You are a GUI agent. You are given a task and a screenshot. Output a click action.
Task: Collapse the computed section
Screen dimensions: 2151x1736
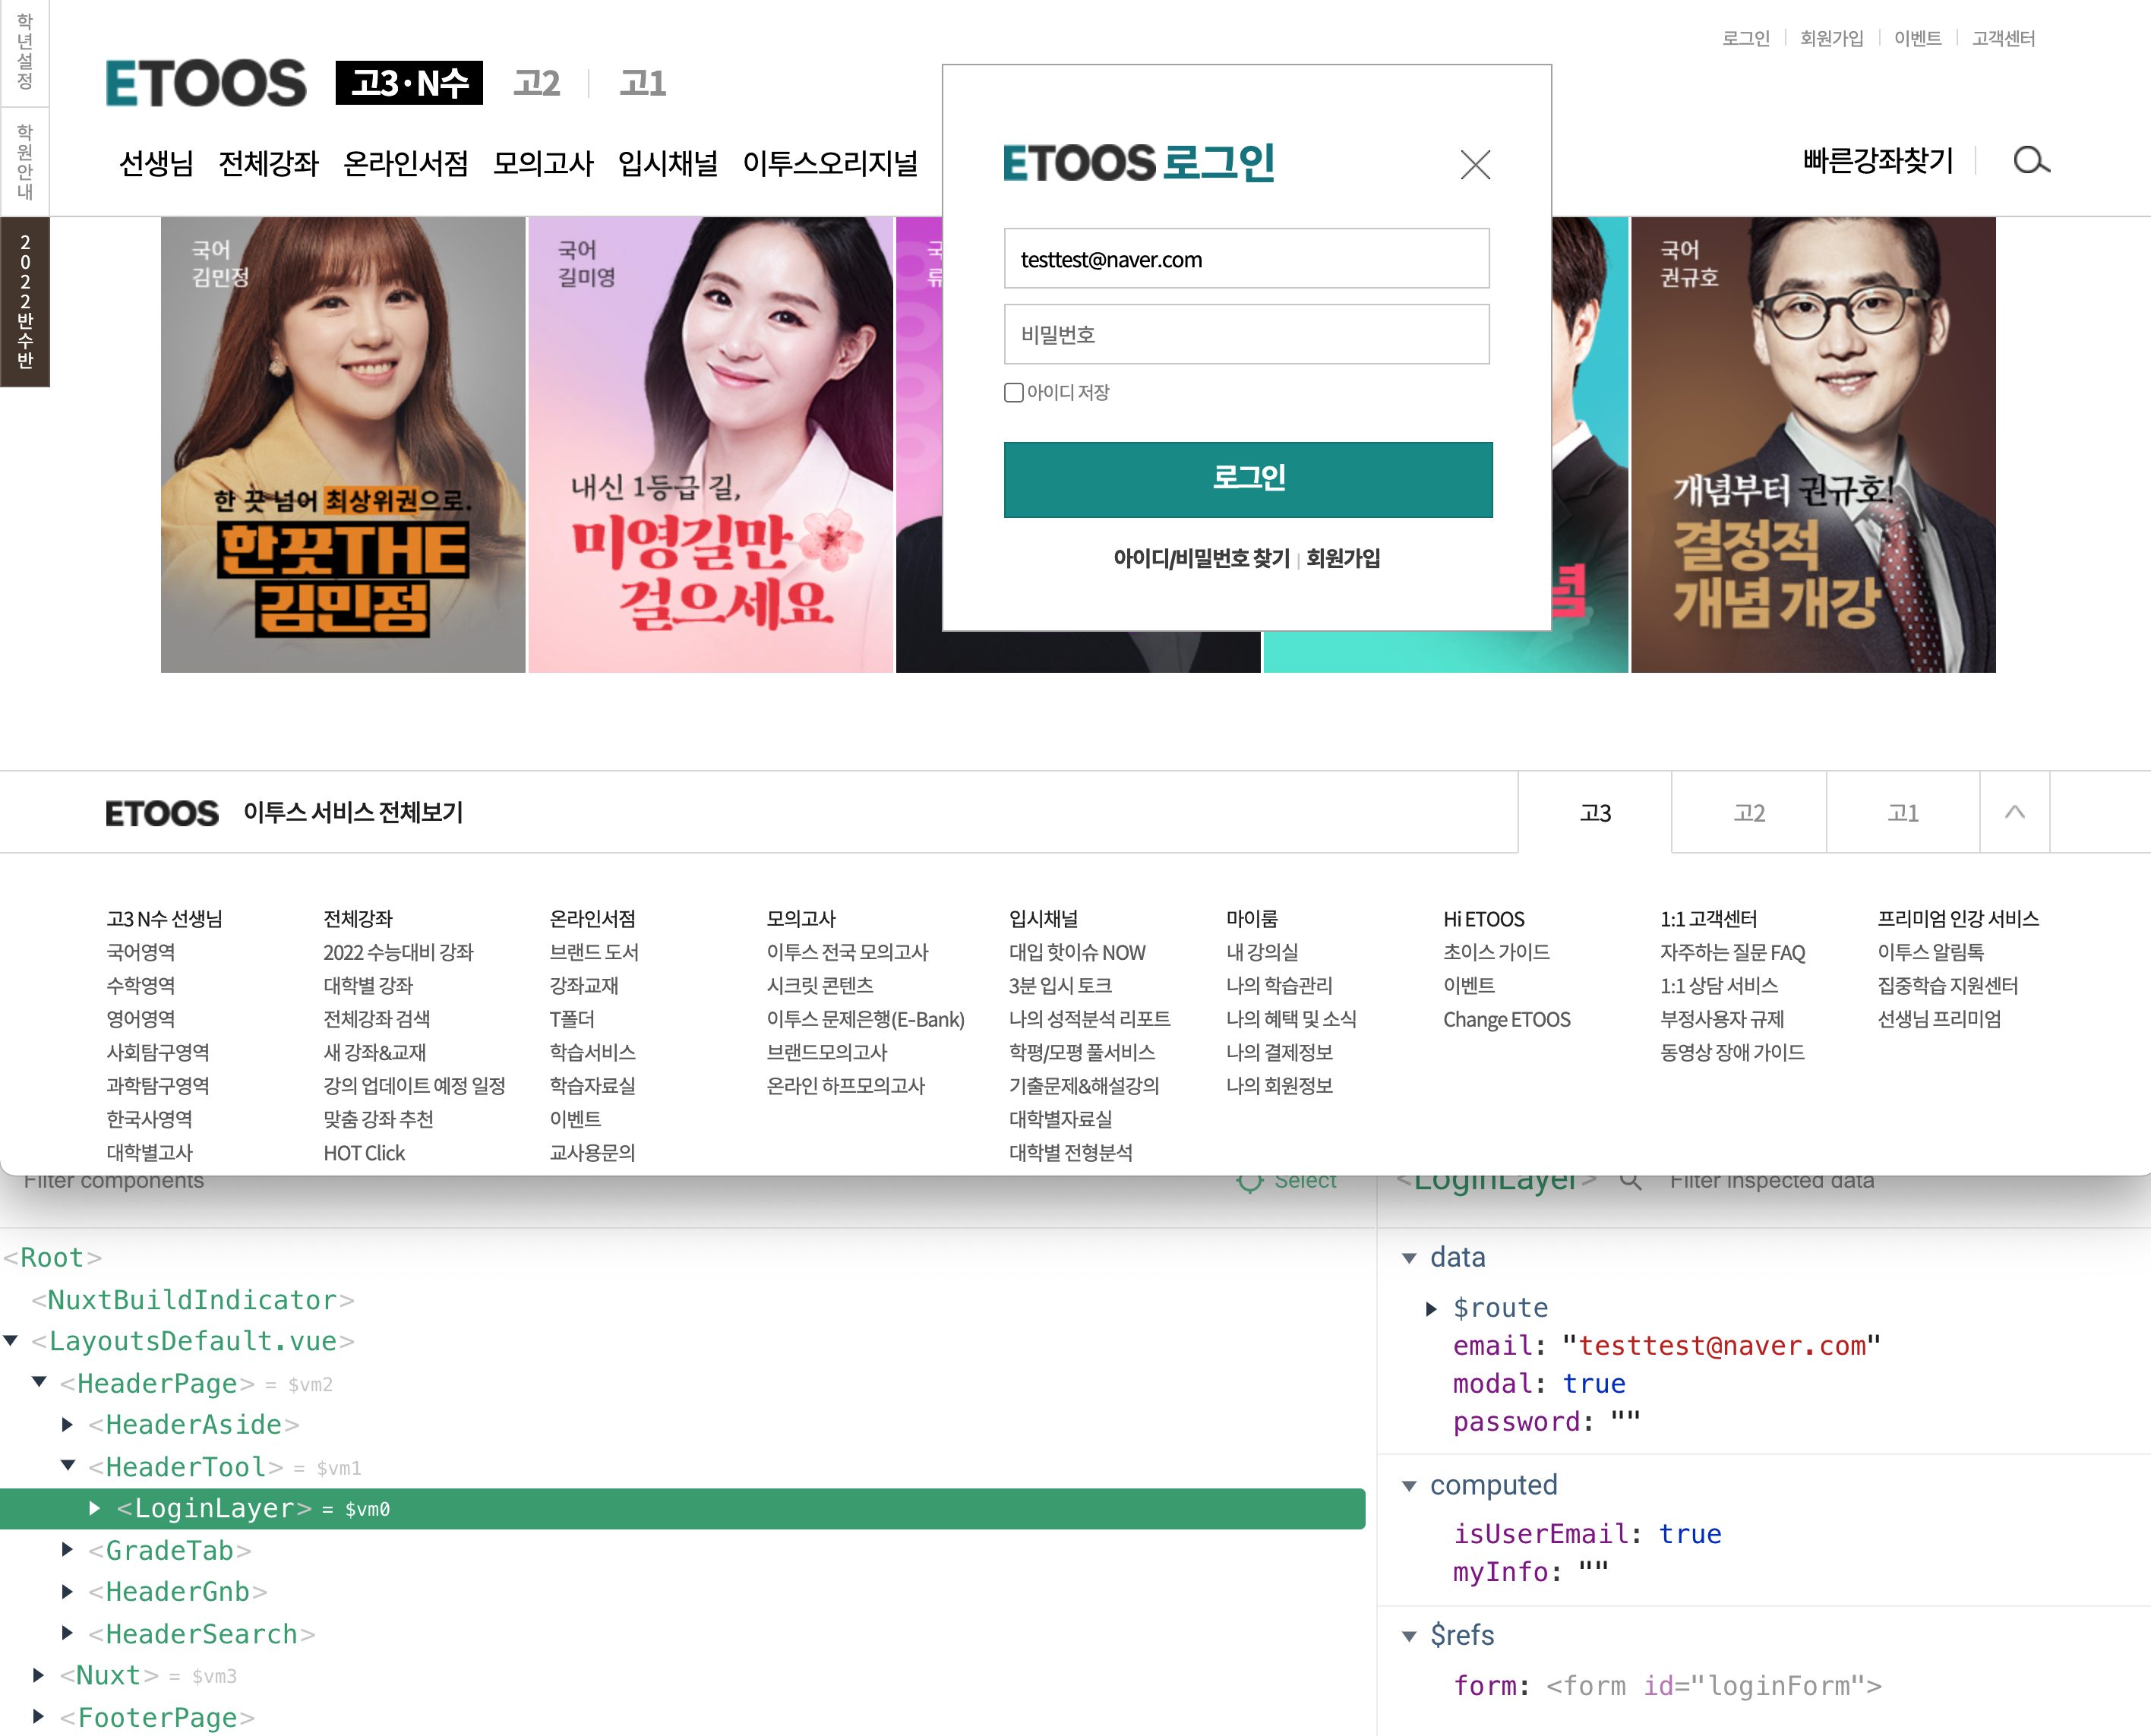[x=1409, y=1486]
